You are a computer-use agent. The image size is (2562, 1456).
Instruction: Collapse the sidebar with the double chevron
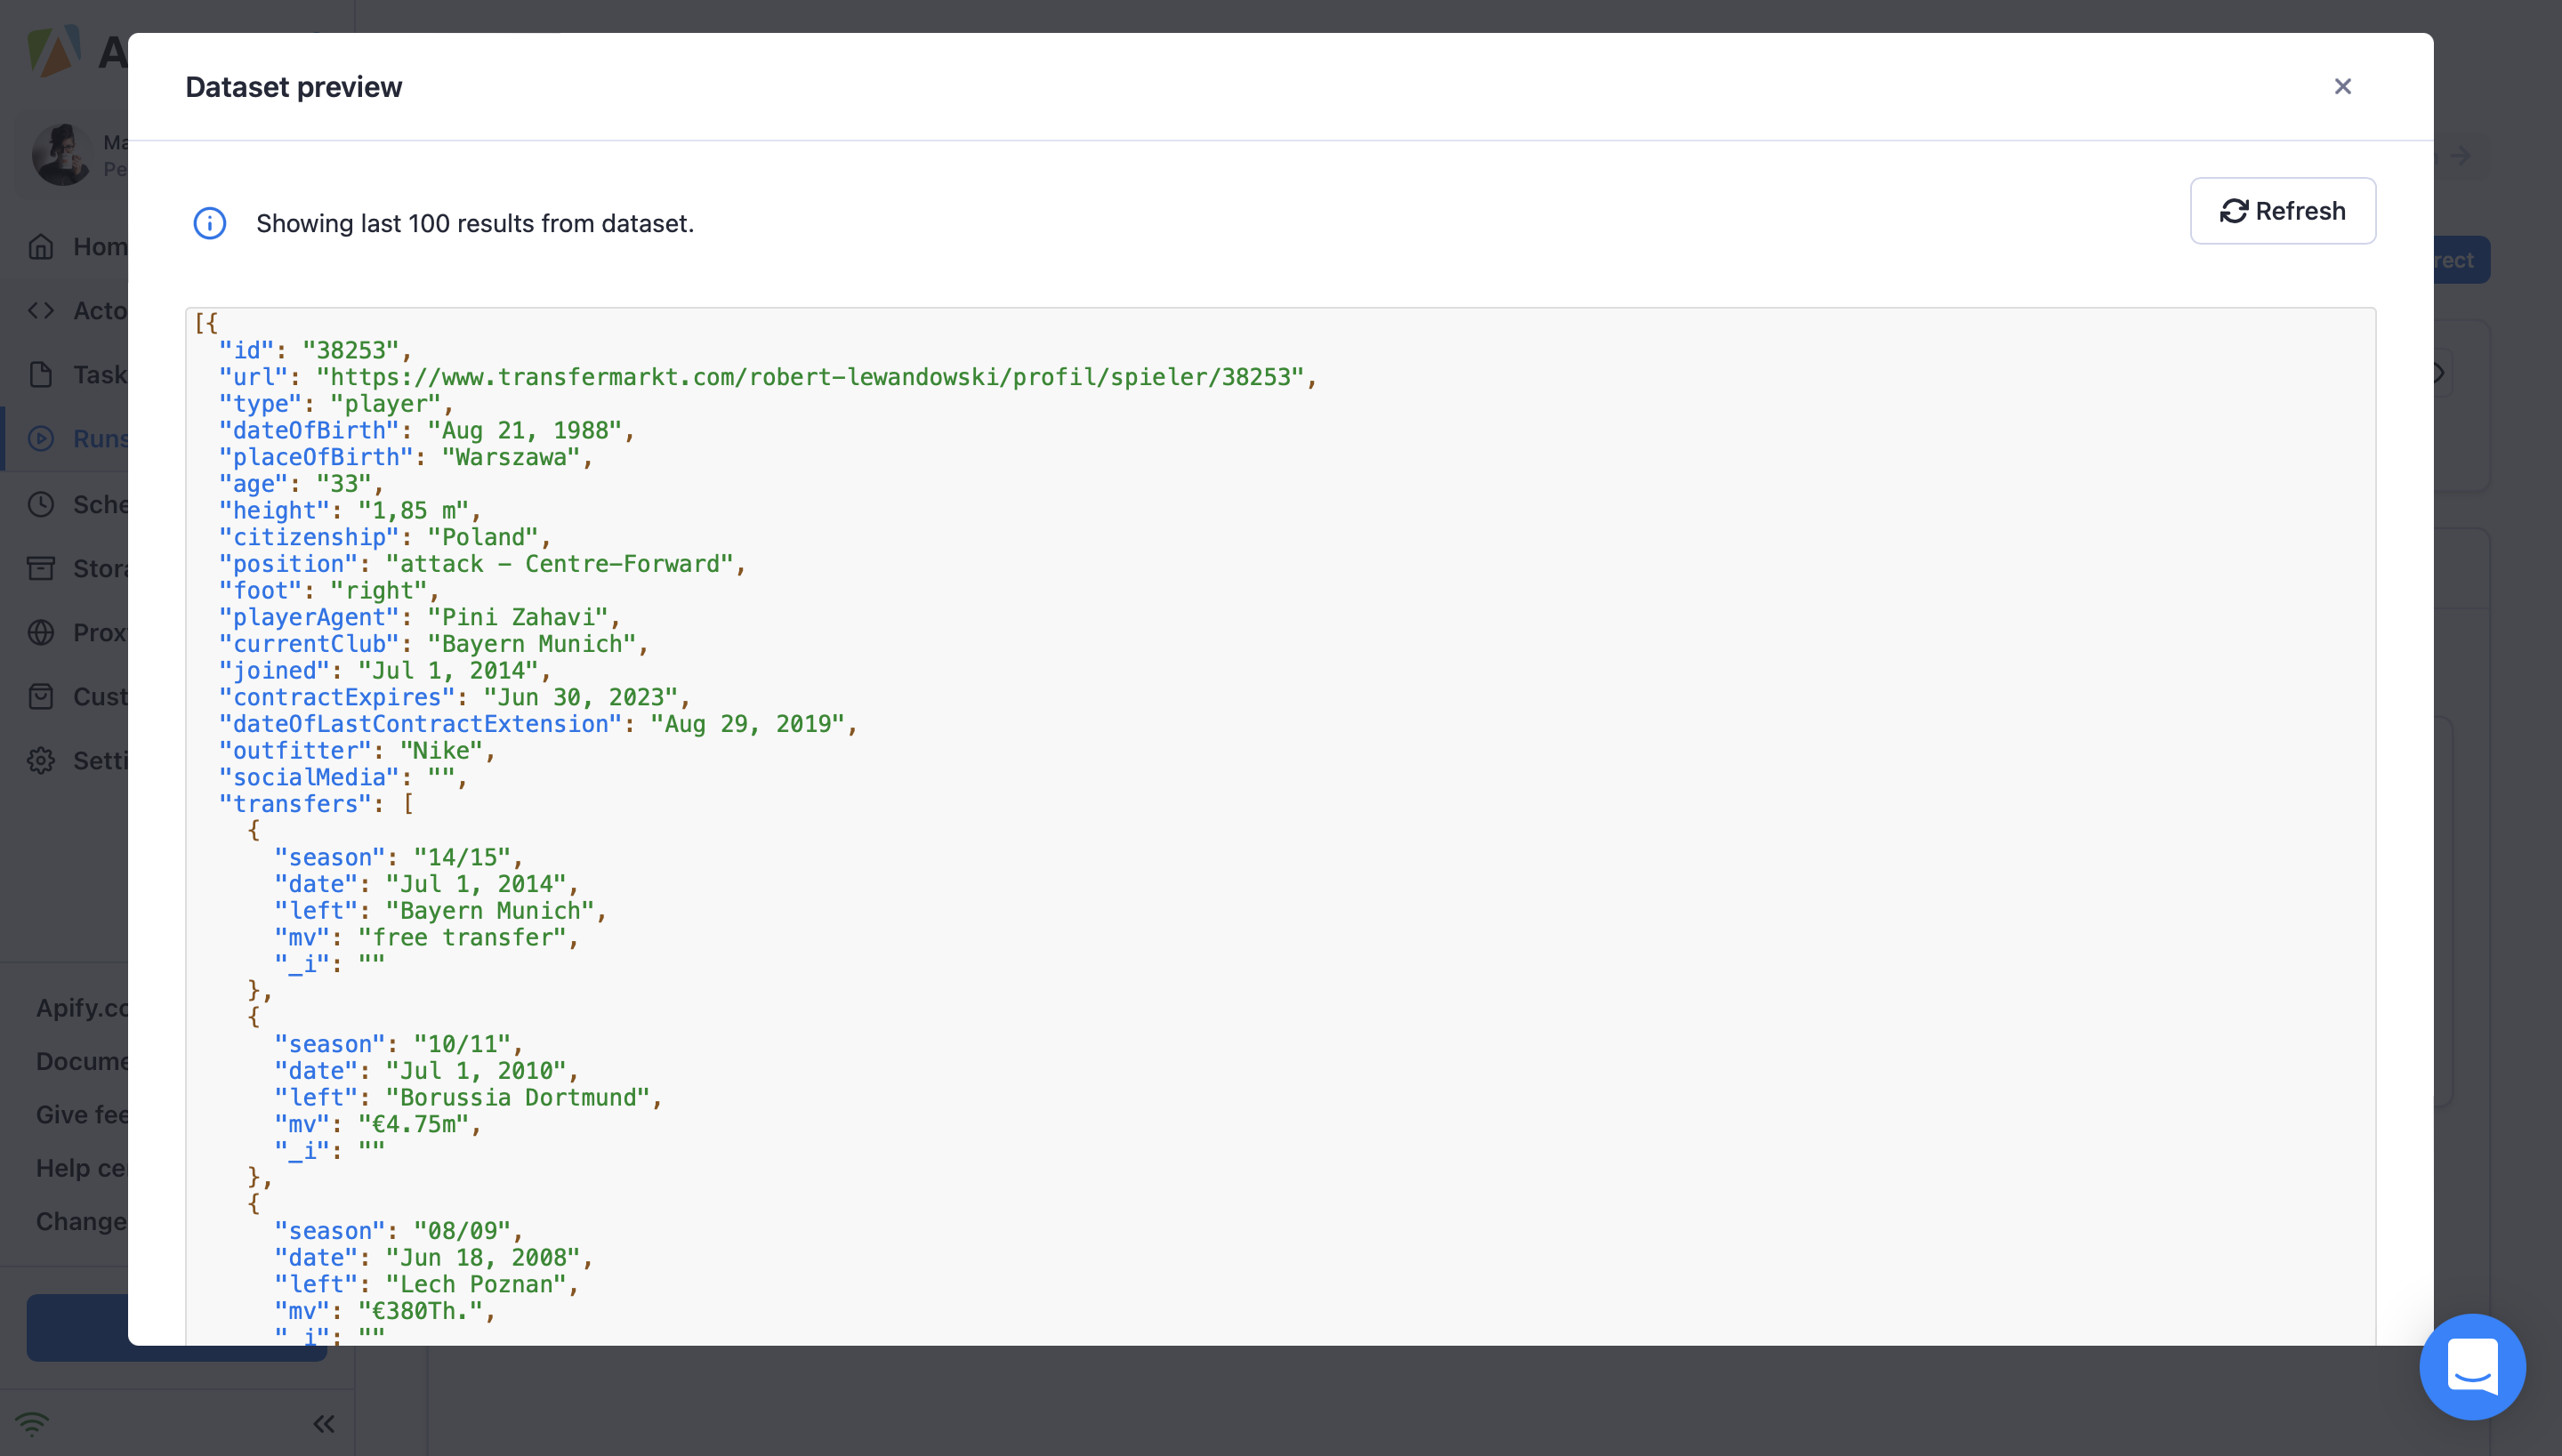[x=322, y=1423]
